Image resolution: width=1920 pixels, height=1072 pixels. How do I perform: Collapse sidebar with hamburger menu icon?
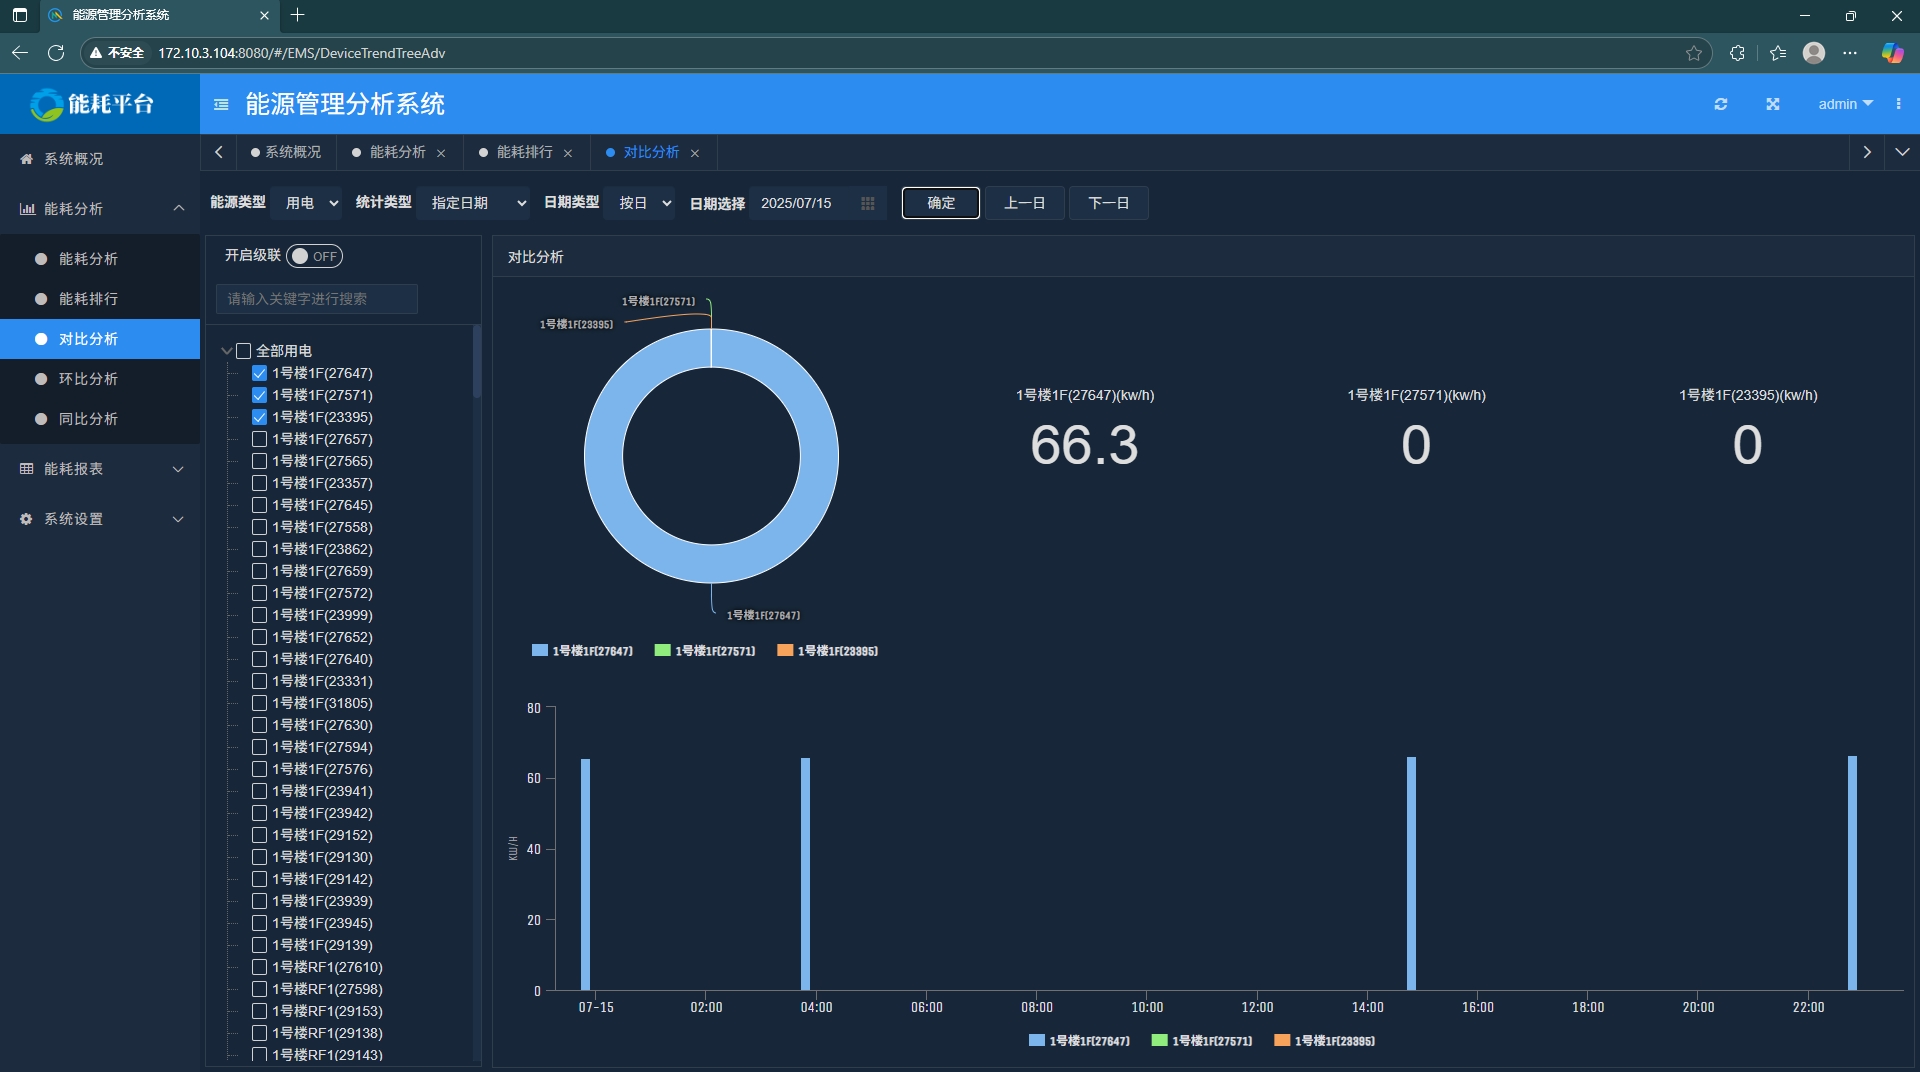(221, 104)
